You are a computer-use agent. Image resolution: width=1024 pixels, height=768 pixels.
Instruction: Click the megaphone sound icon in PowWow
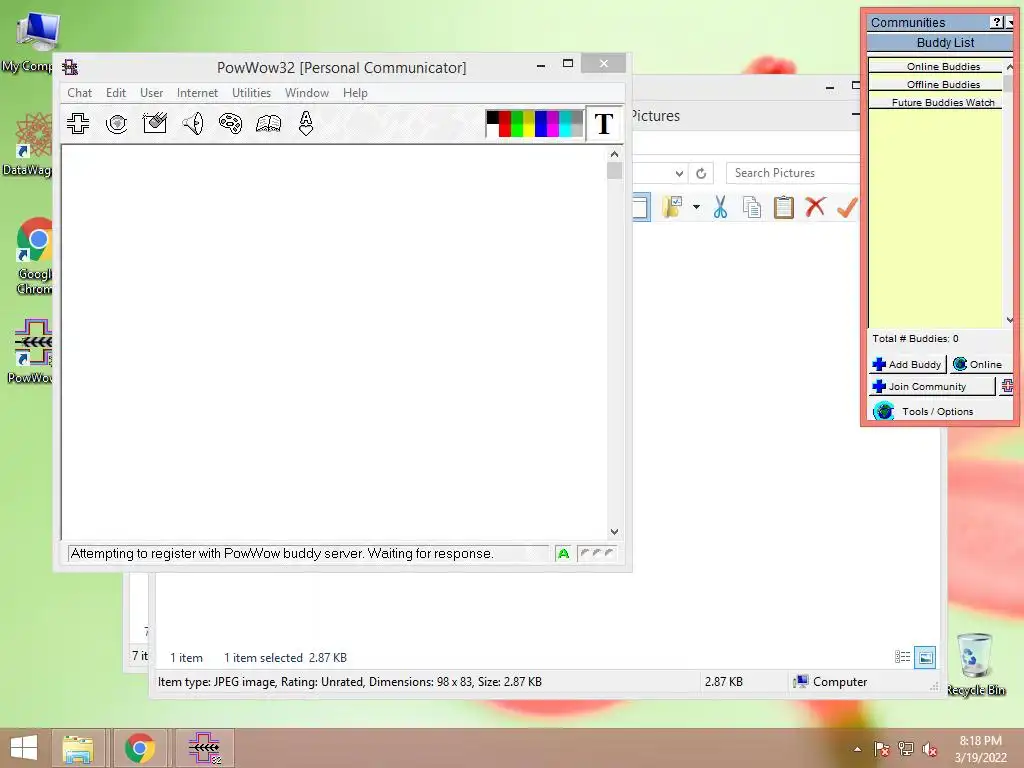click(193, 123)
